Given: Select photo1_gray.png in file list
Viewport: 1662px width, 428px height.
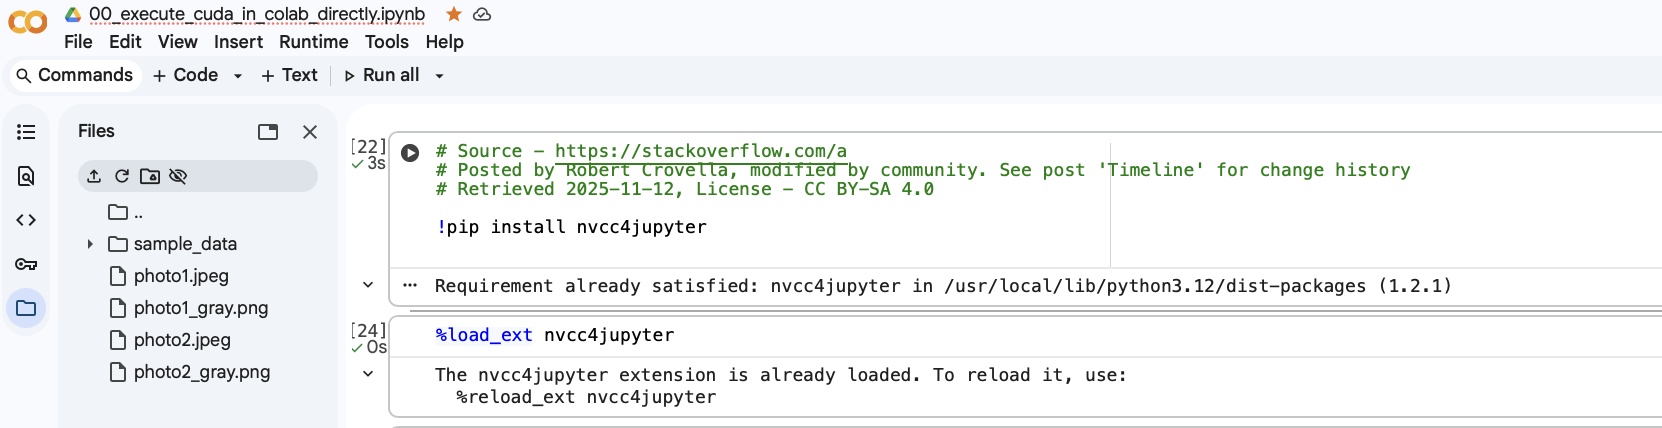Looking at the screenshot, I should [x=200, y=308].
